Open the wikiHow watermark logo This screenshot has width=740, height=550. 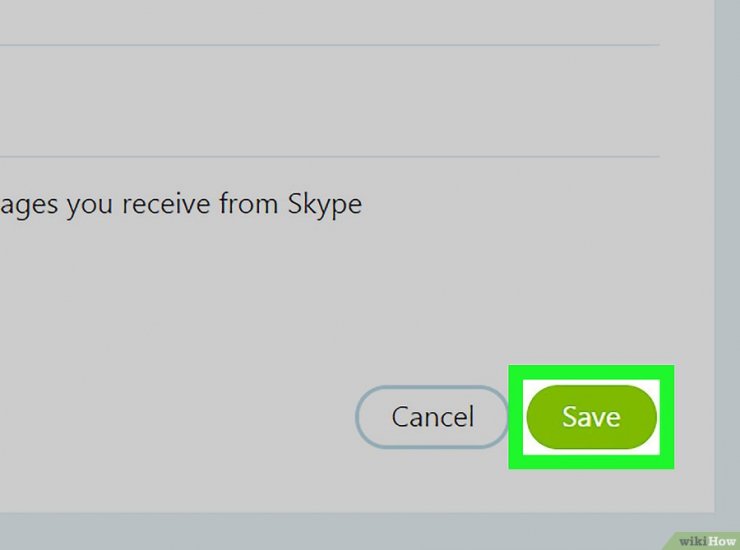pos(707,541)
